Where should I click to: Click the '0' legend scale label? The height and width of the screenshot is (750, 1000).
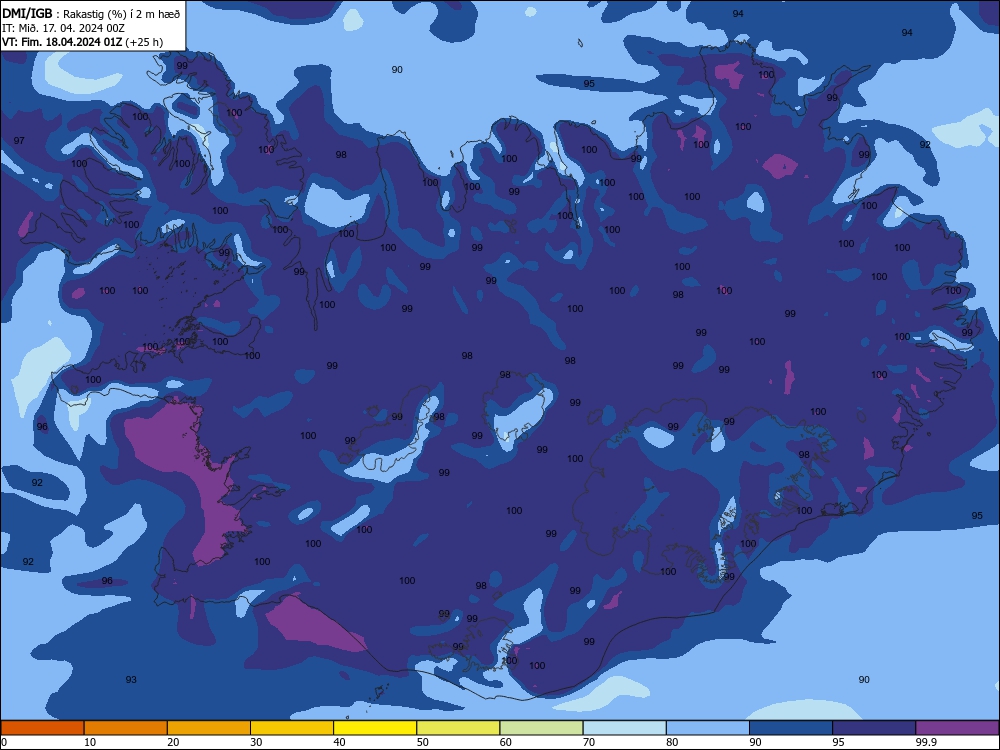coord(4,742)
